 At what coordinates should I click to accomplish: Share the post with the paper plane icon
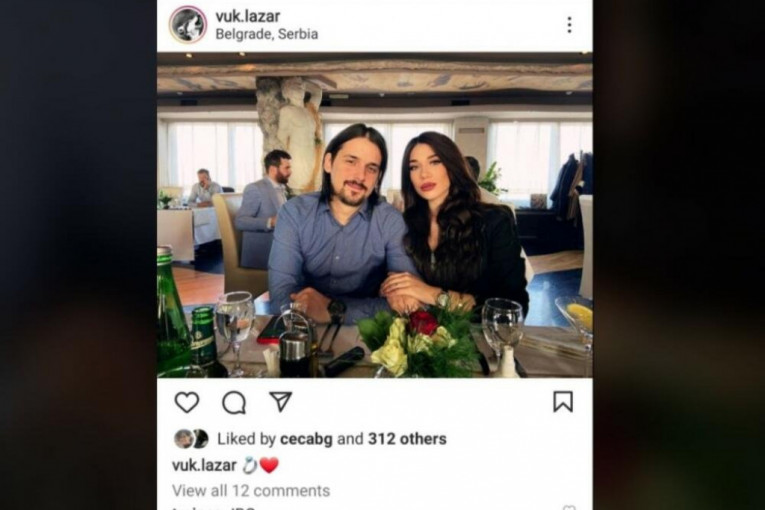click(281, 402)
